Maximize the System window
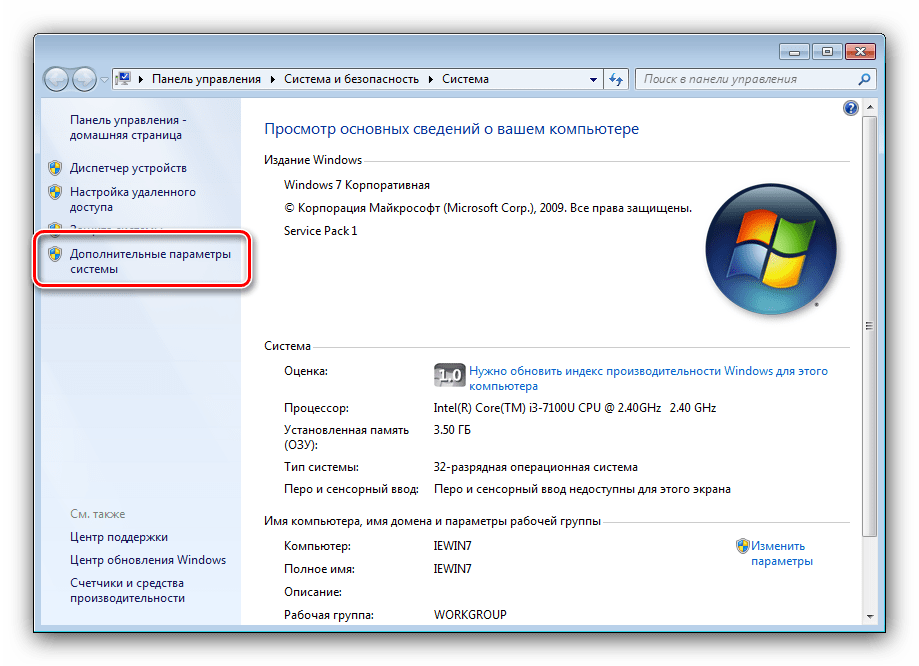Viewport: 919px width, 666px height. 827,52
